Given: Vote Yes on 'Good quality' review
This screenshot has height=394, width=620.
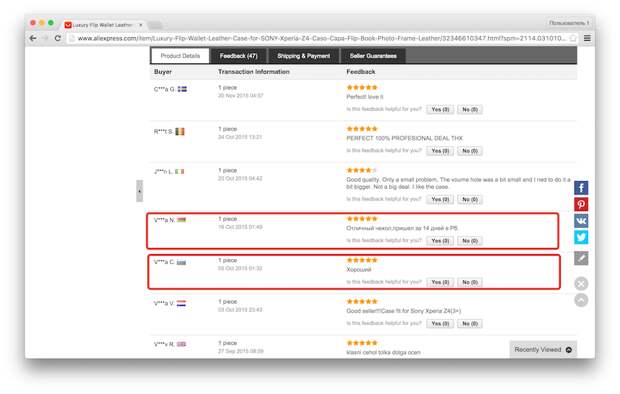Looking at the screenshot, I should click(440, 200).
